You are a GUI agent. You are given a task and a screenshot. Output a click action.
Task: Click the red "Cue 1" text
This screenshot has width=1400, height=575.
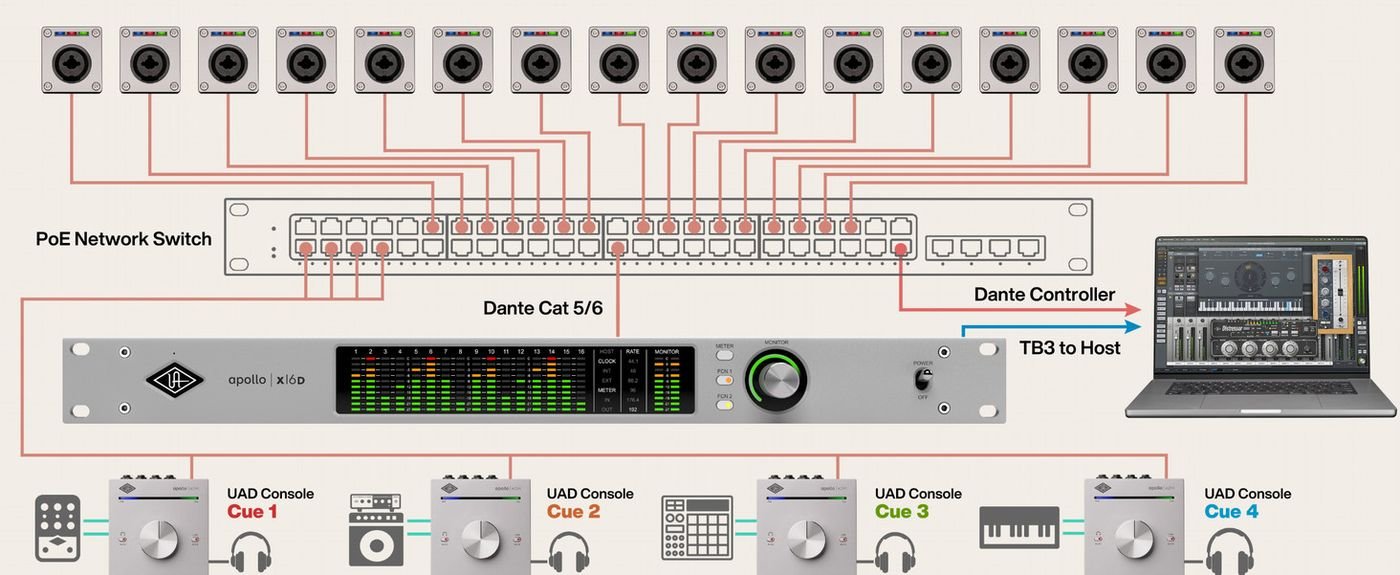pyautogui.click(x=252, y=512)
